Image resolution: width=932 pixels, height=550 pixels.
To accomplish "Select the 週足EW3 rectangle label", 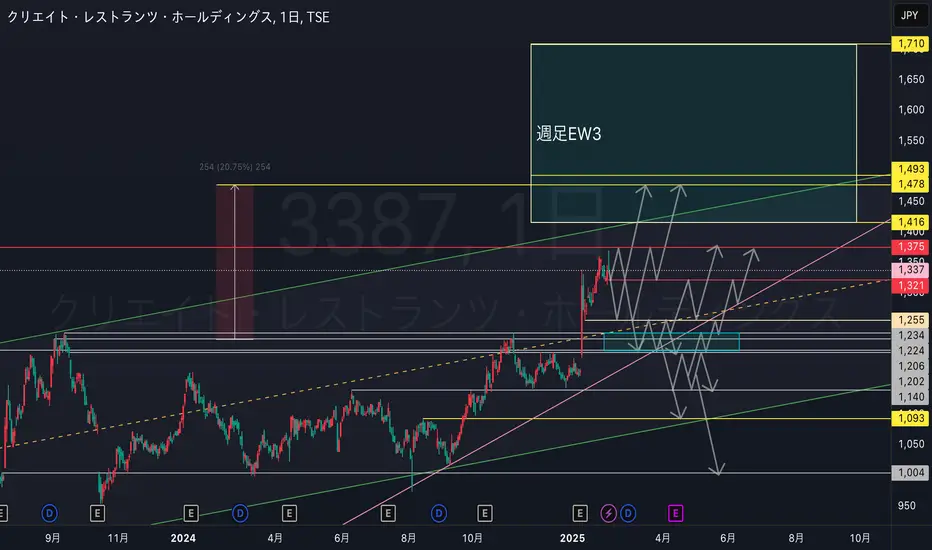I will point(569,134).
